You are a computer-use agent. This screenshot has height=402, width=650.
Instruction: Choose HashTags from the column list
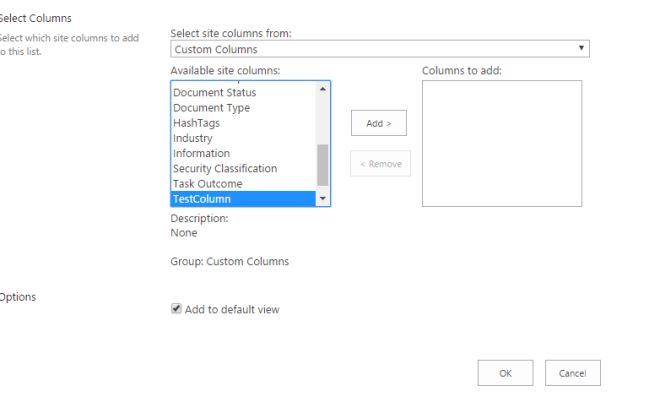[243, 123]
